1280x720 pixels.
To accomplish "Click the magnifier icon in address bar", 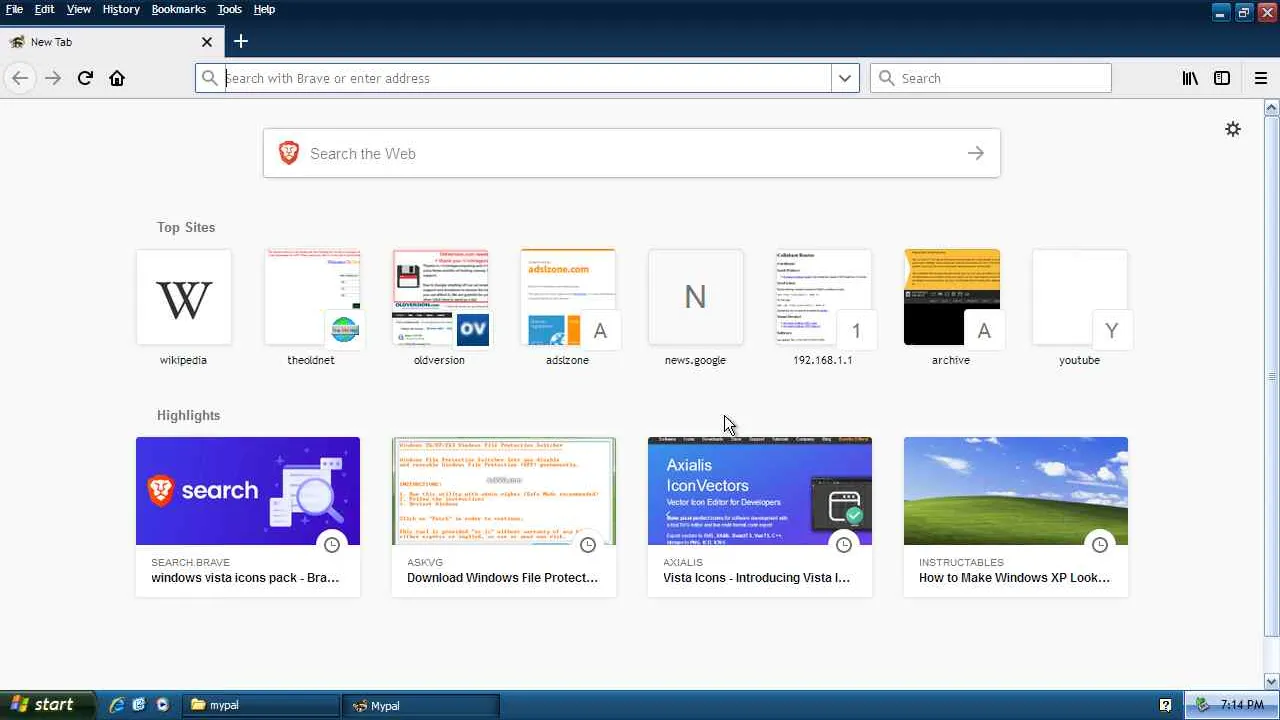I will coord(210,78).
